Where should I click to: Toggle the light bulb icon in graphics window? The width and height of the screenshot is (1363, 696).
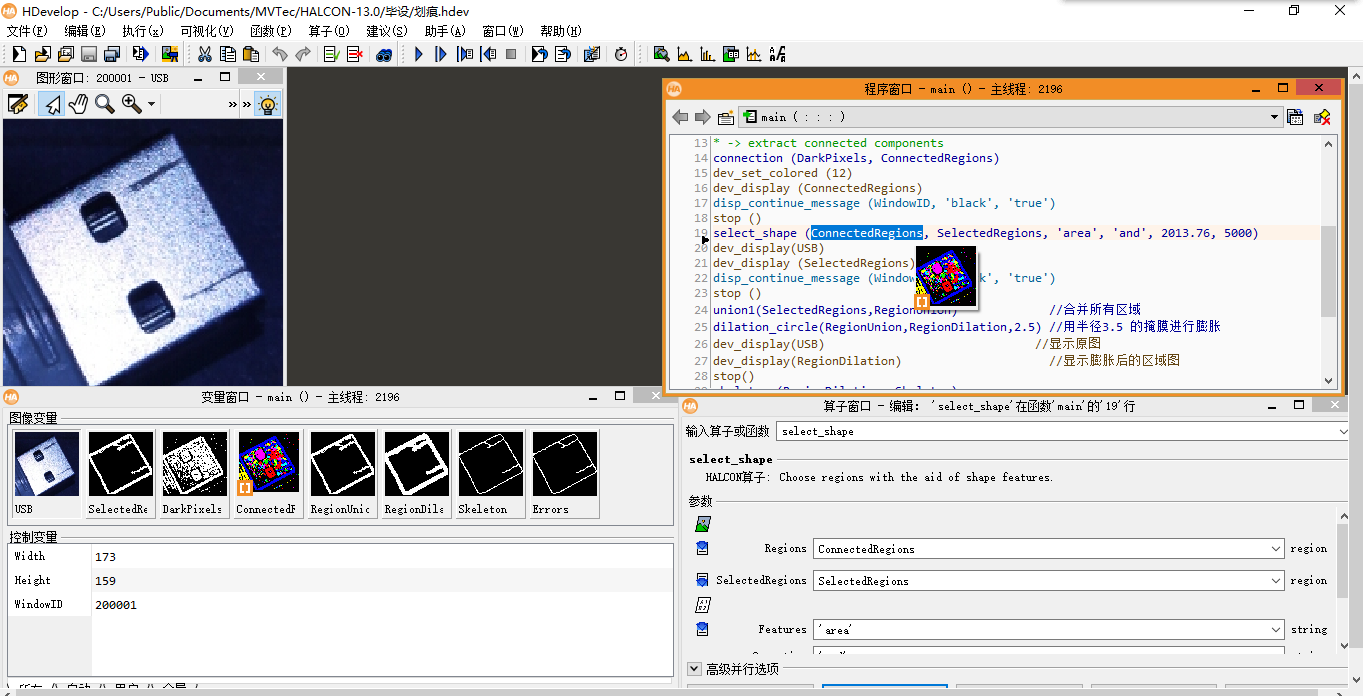click(x=267, y=103)
